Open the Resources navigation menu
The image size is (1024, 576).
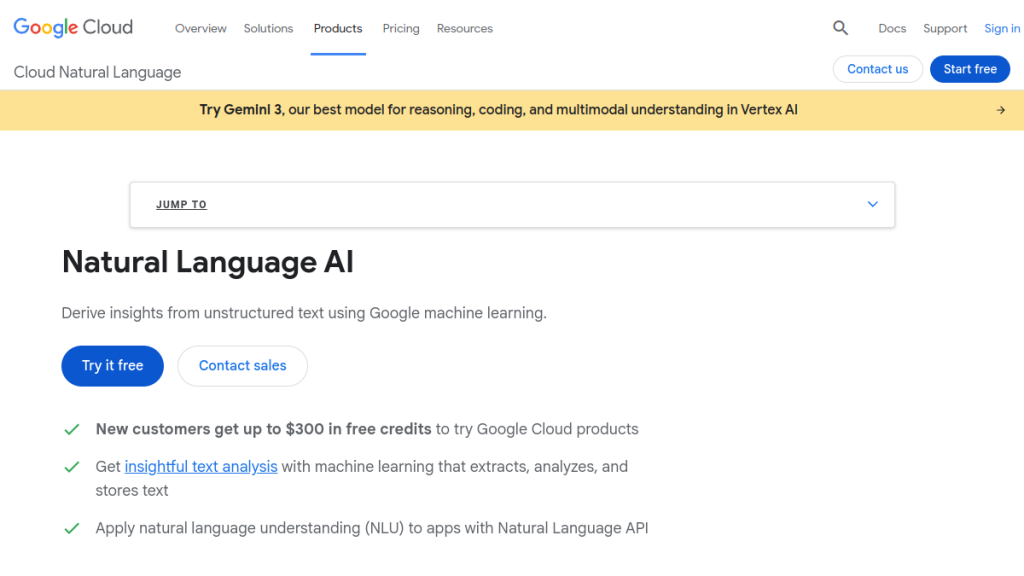coord(464,29)
